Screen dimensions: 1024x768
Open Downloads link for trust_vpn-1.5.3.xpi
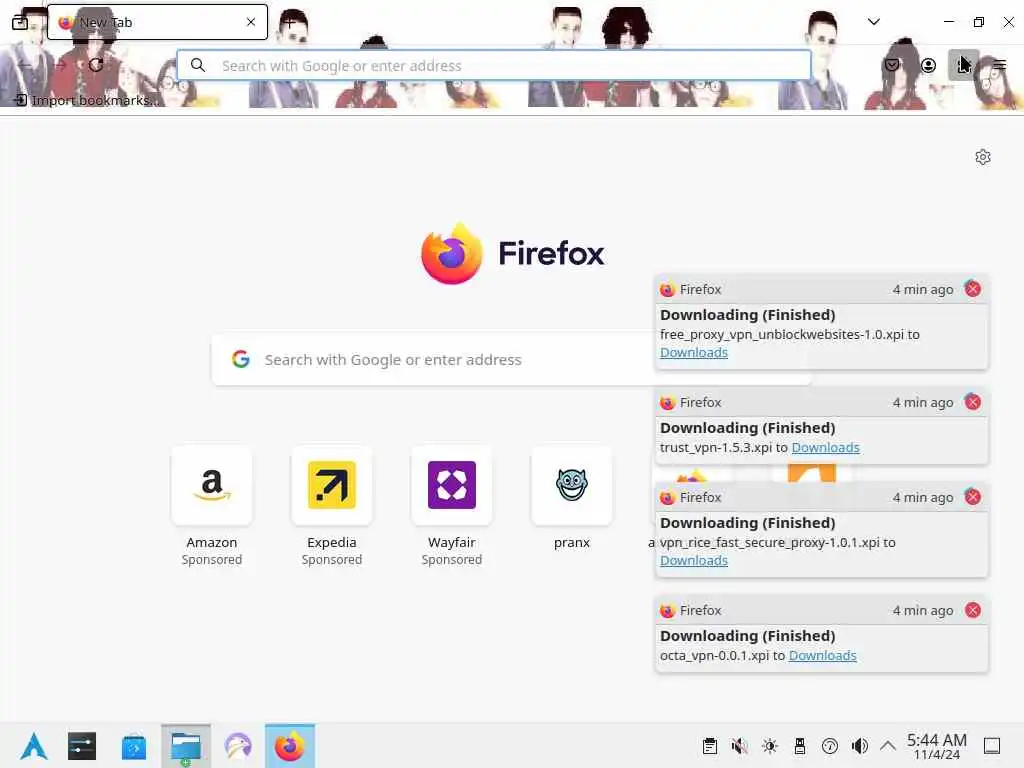[825, 447]
